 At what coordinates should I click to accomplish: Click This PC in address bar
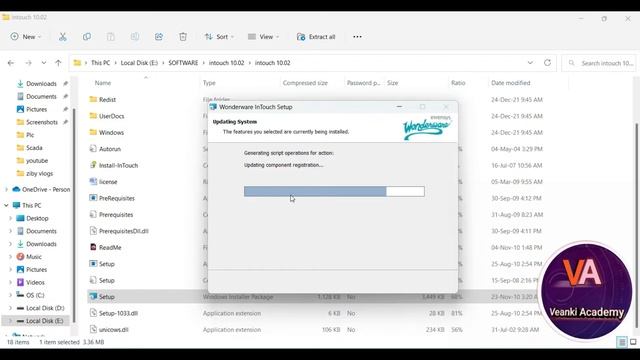tap(100, 63)
